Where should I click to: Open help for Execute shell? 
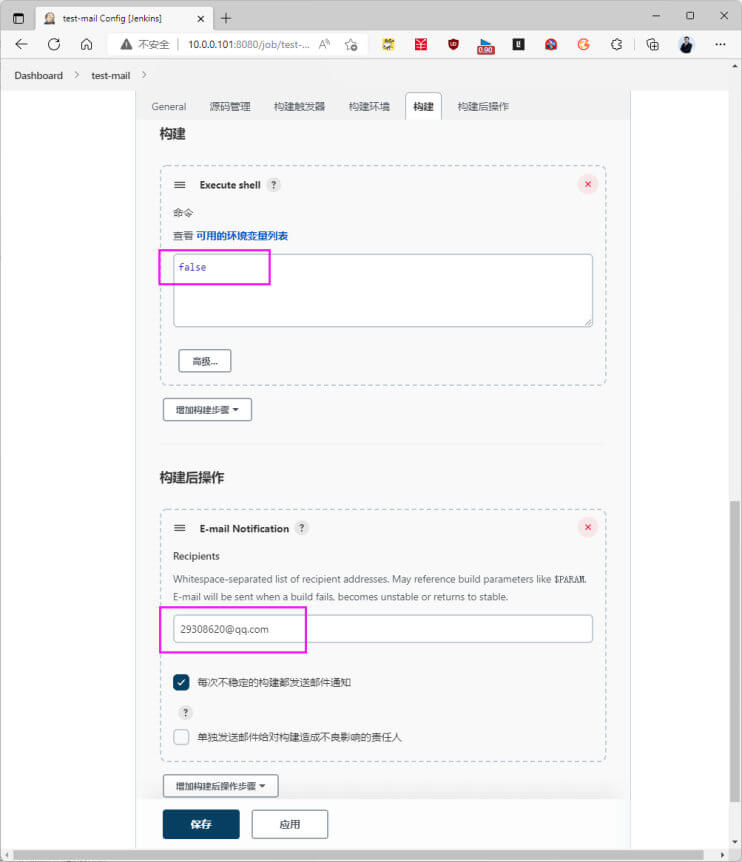tap(274, 185)
